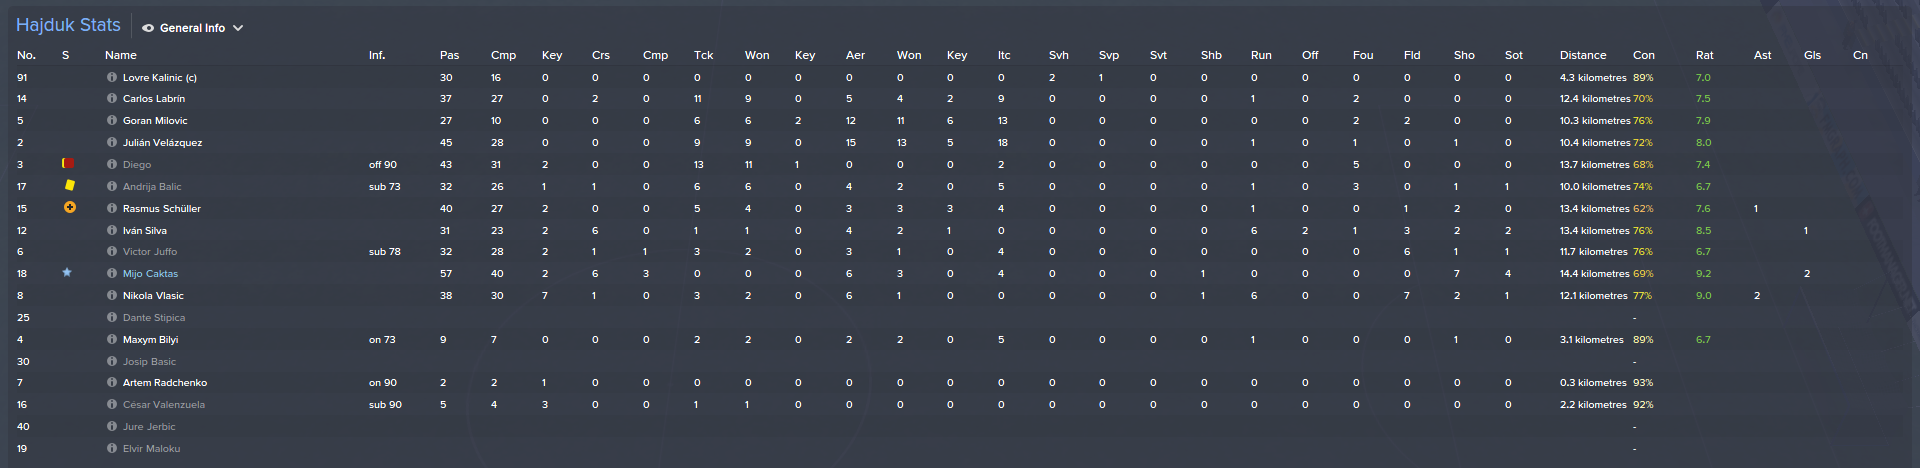Sort the table by Distance column
The width and height of the screenshot is (1920, 468).
(x=1582, y=55)
